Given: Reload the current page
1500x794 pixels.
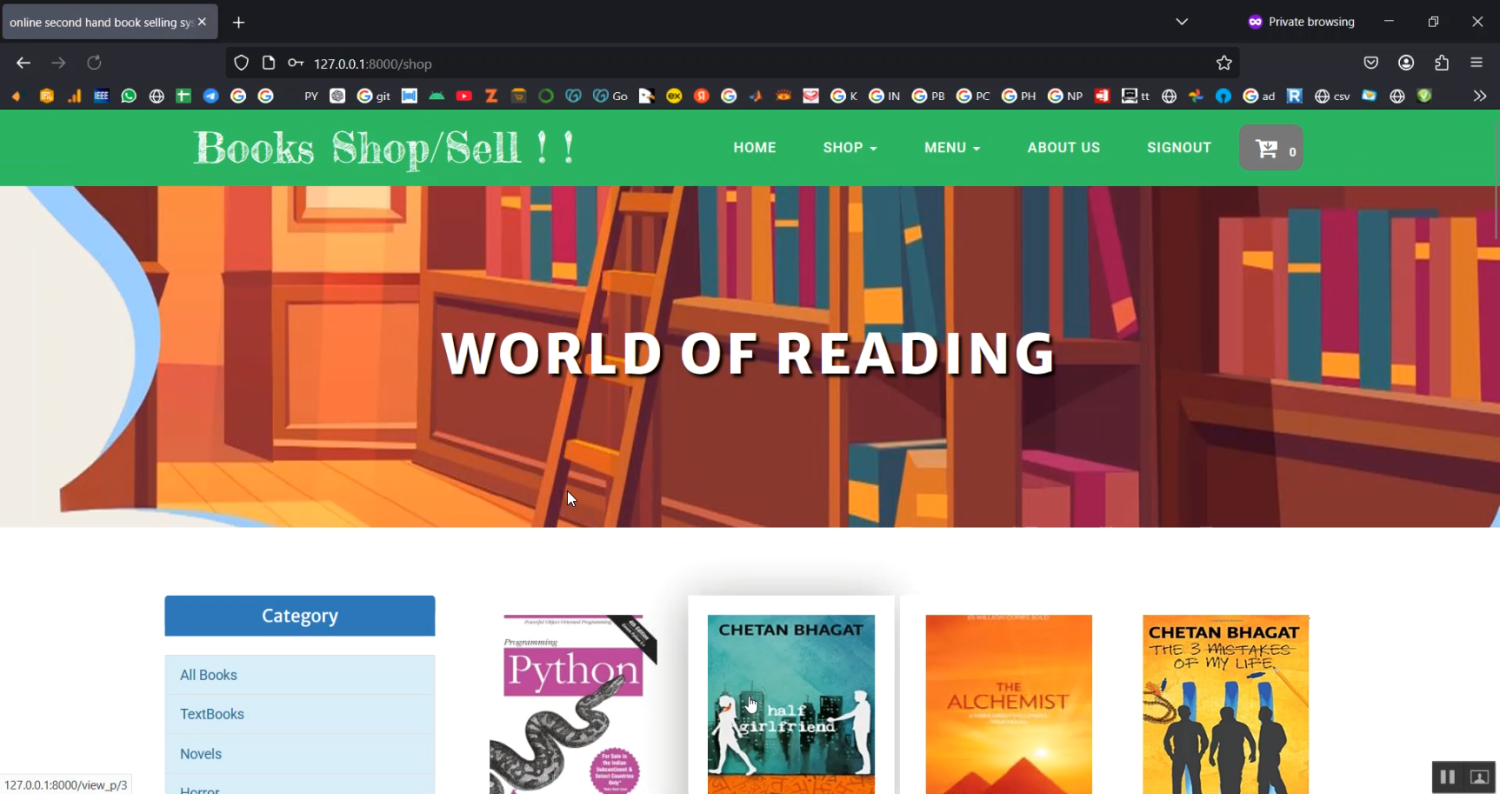Looking at the screenshot, I should tap(94, 63).
